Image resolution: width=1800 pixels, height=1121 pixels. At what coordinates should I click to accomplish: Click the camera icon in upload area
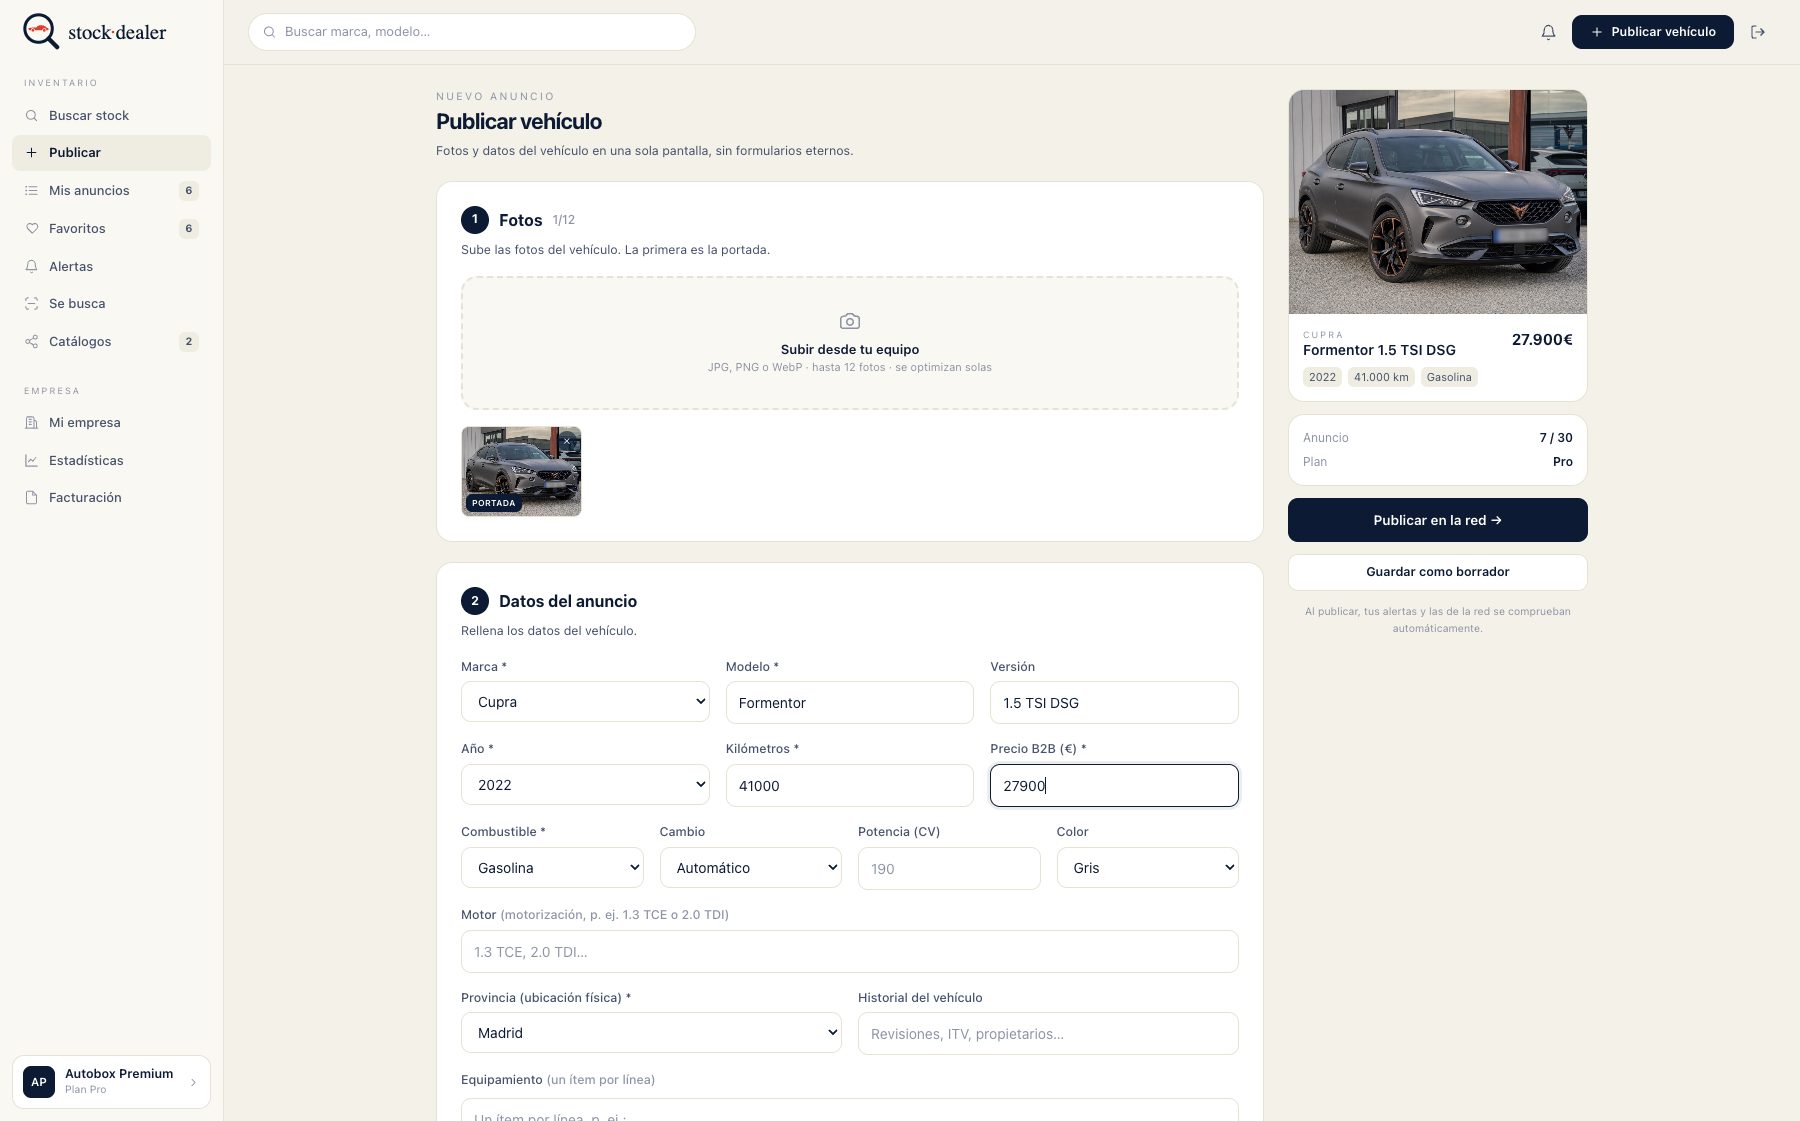point(850,321)
